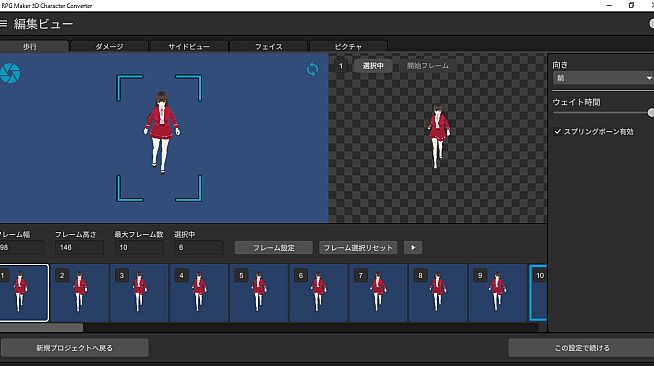Viewport: 654px width, 366px height.
Task: Toggle the スプリングボーン有効 checkbox
Action: tap(558, 131)
